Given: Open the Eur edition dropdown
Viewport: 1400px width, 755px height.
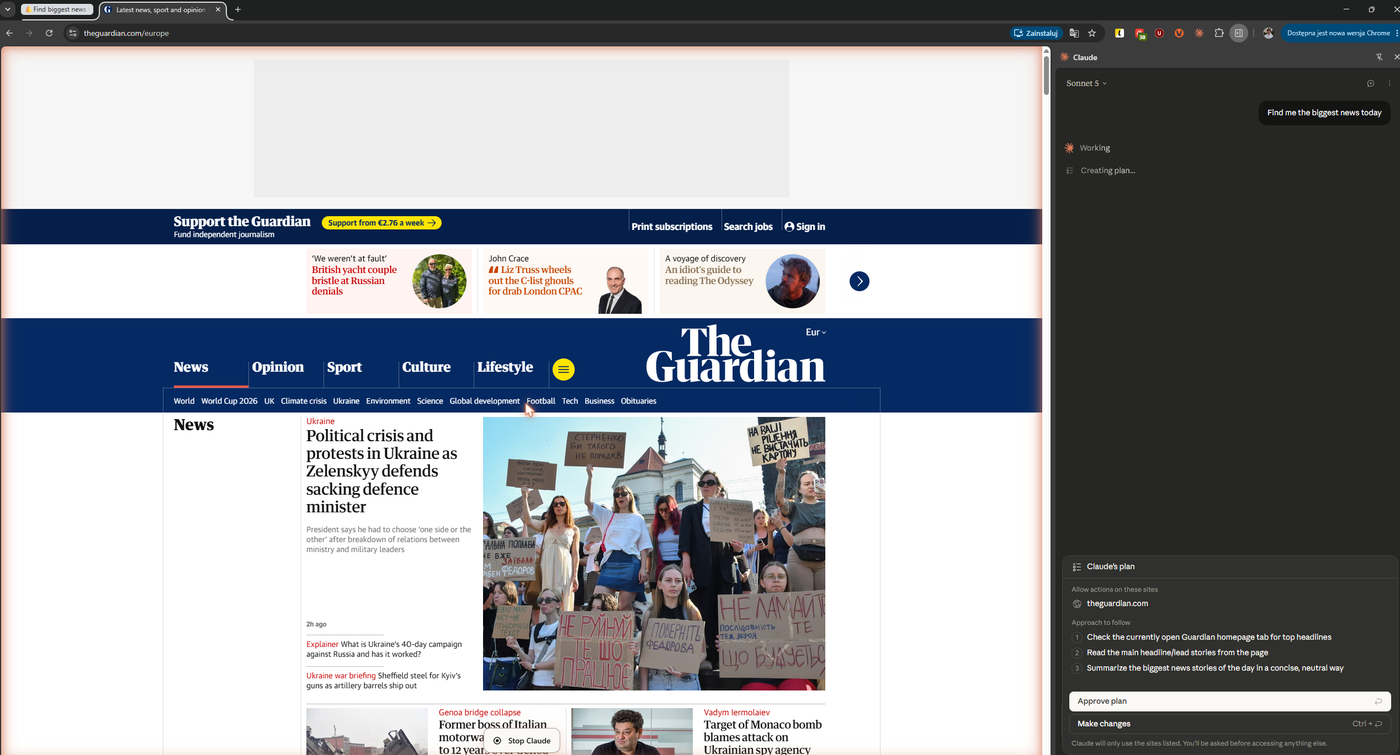Looking at the screenshot, I should [x=816, y=332].
